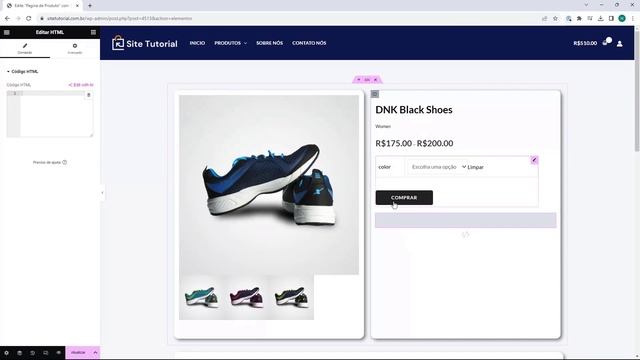Collapse the Código HTML section
The image size is (640, 360).
[x=22, y=71]
